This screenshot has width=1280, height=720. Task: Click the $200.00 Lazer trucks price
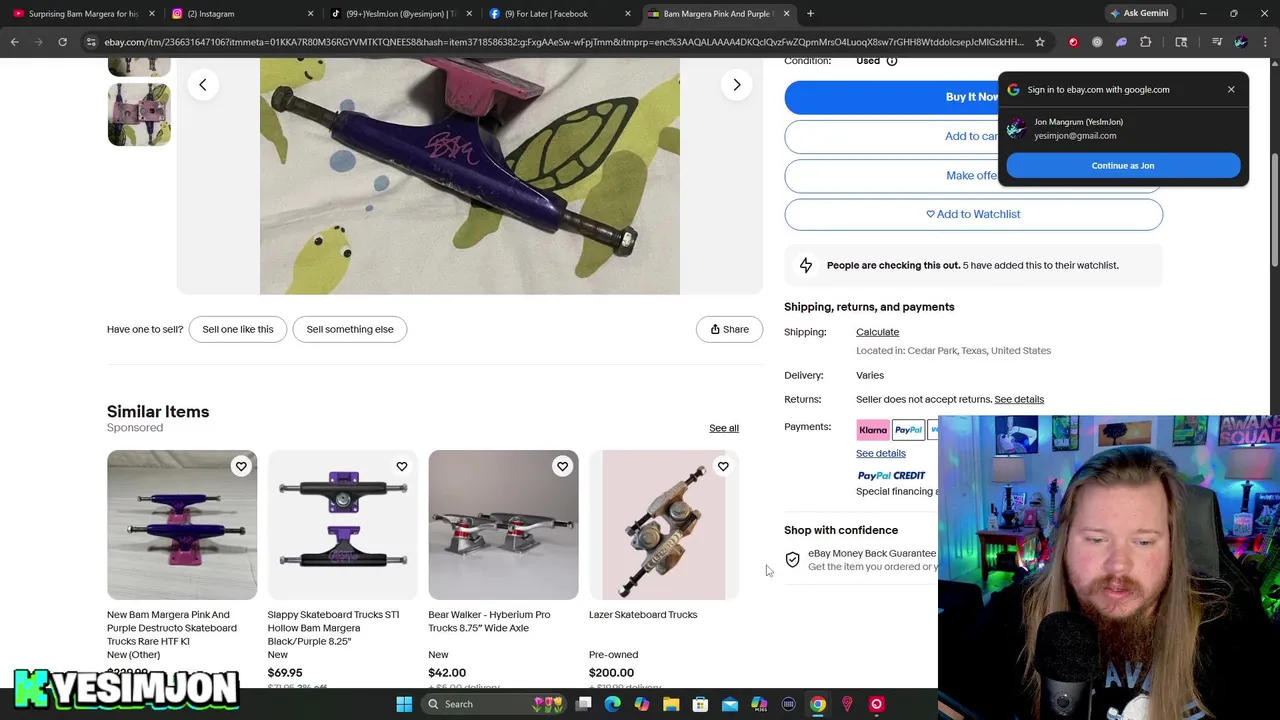611,673
